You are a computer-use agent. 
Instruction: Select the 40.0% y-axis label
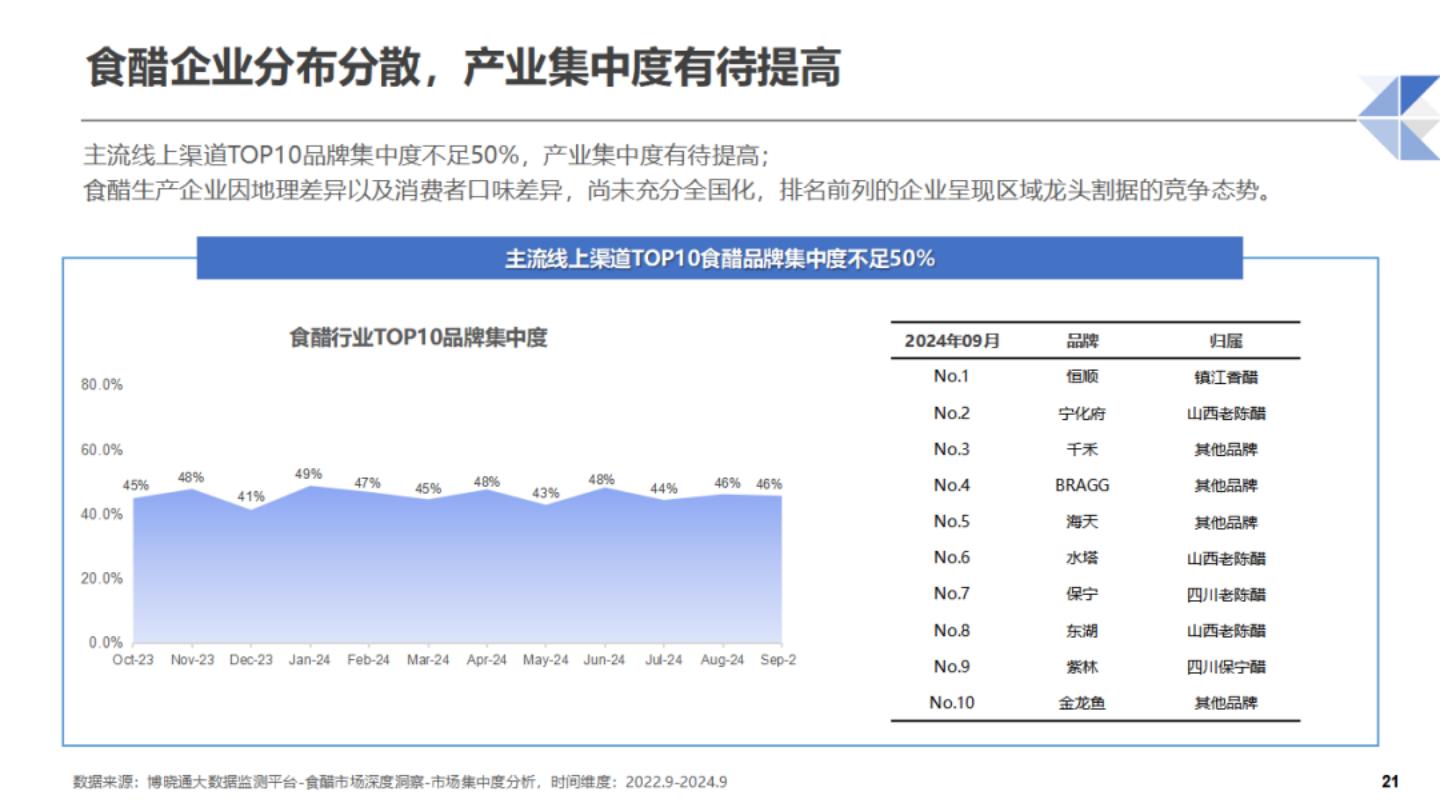point(102,514)
